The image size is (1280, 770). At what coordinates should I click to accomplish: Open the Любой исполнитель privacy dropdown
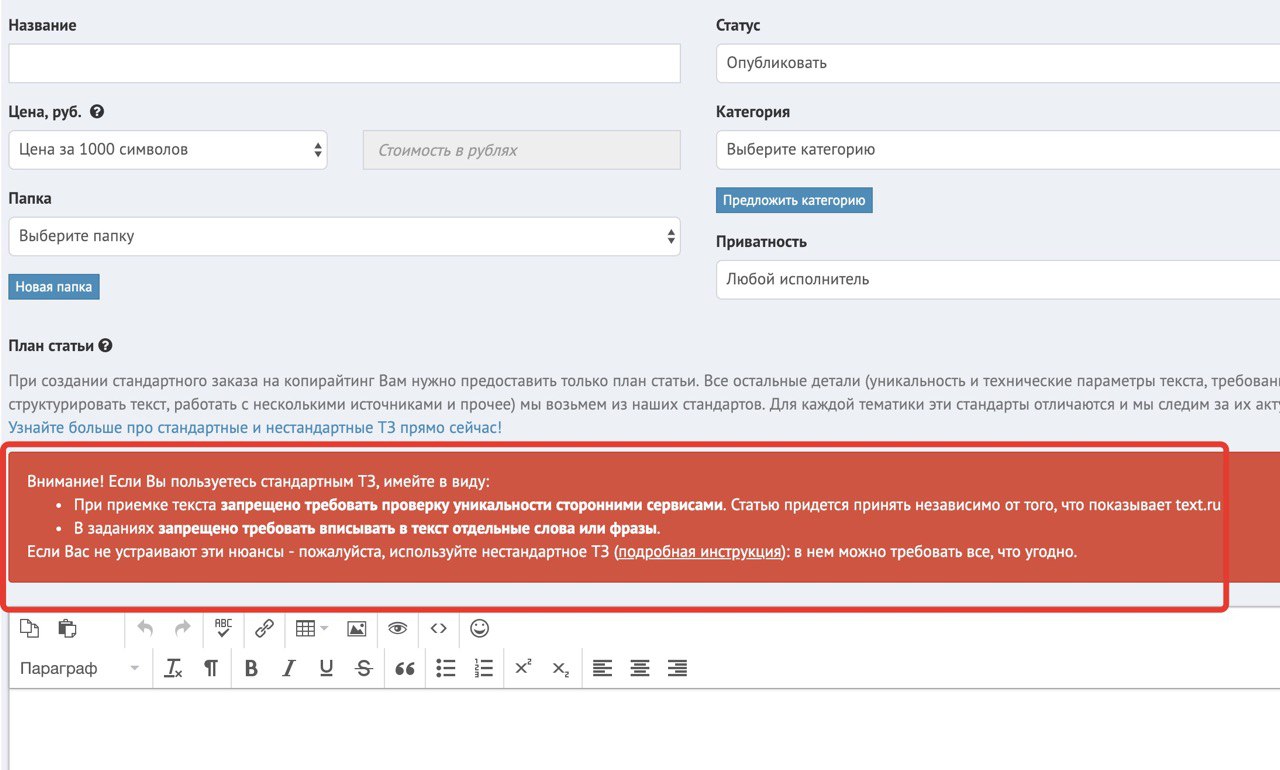click(x=998, y=280)
